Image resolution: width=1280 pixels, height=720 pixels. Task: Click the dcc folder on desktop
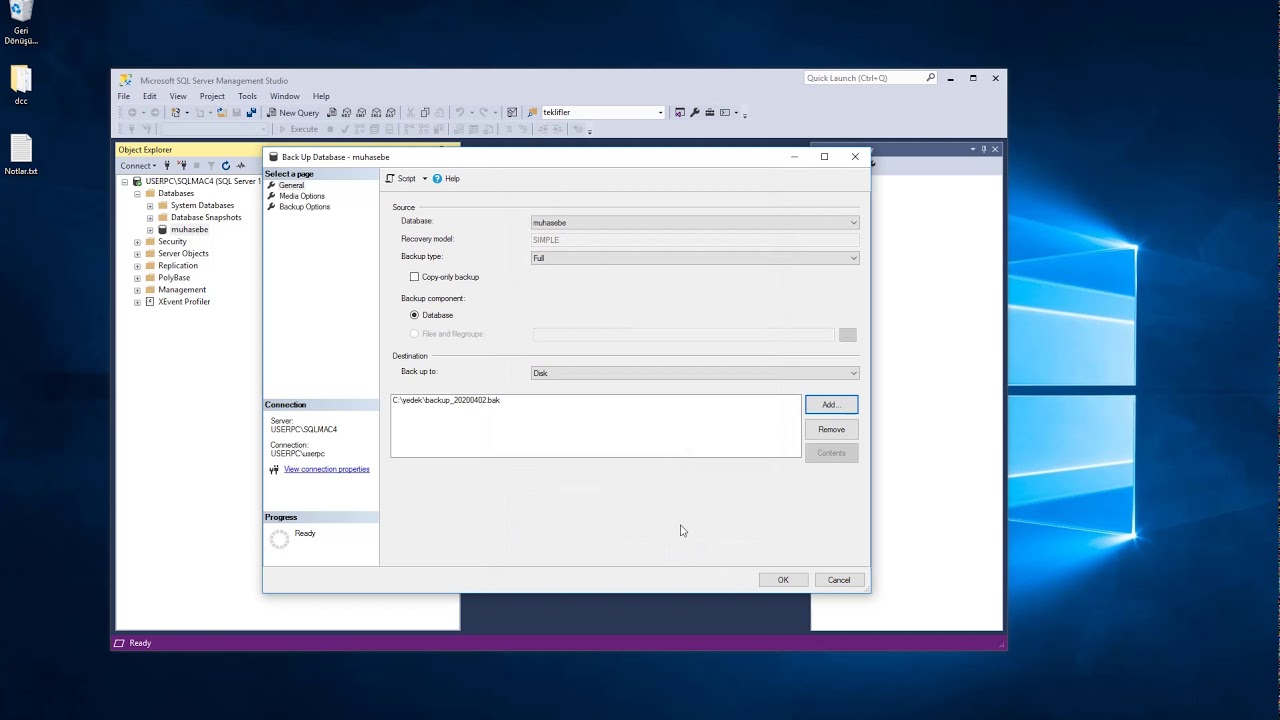coord(21,85)
